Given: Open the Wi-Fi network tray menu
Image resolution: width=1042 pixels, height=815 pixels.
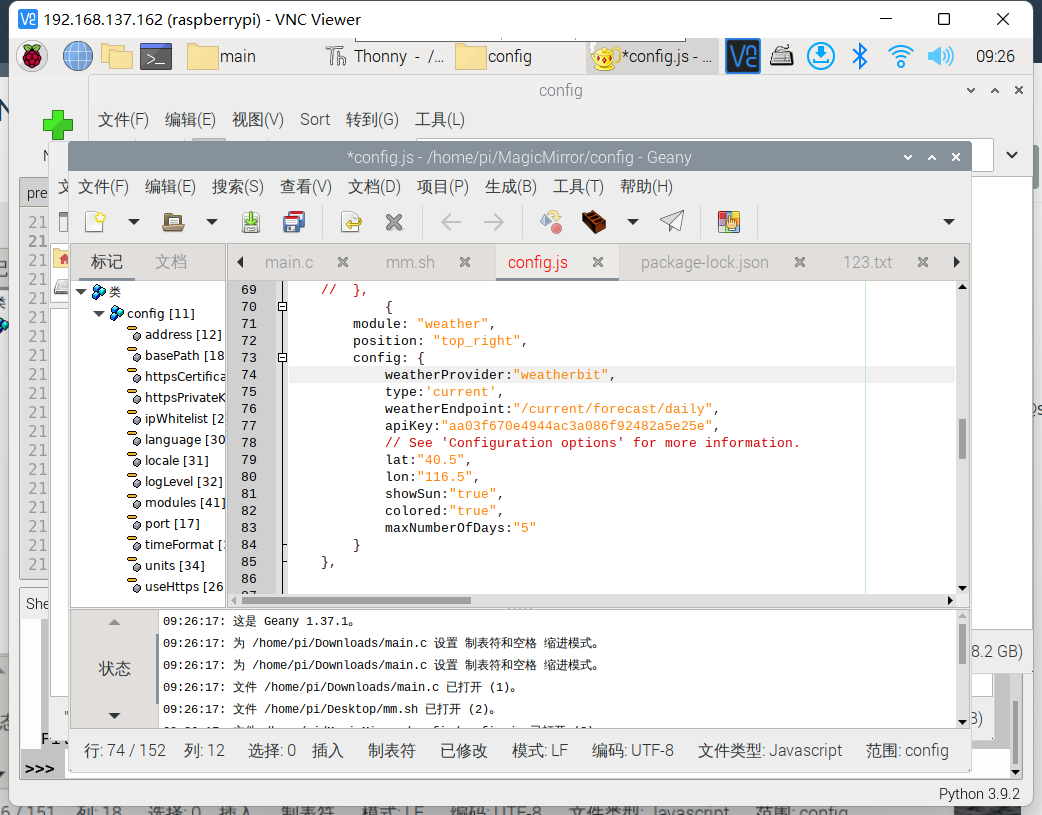Looking at the screenshot, I should [x=900, y=57].
